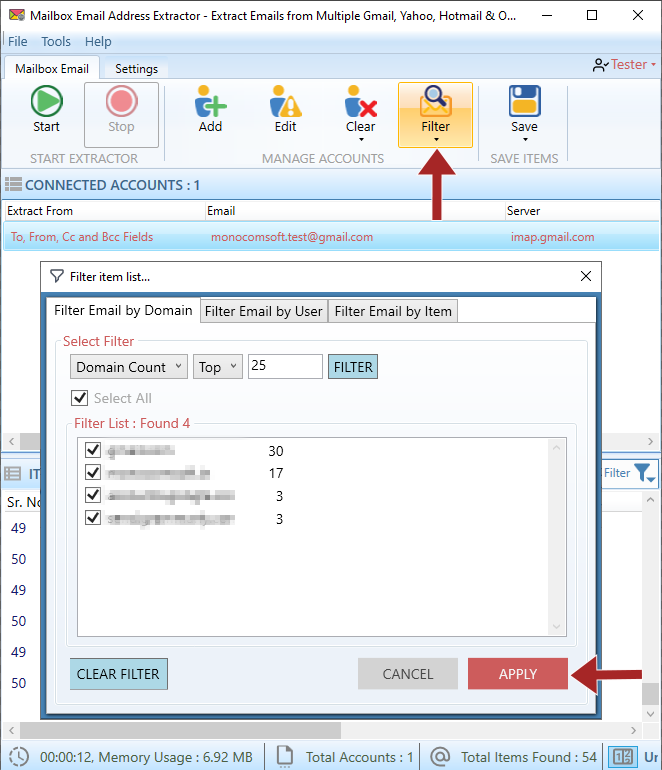Click the @ Total Items Found icon
Viewport: 662px width, 770px height.
[440, 757]
